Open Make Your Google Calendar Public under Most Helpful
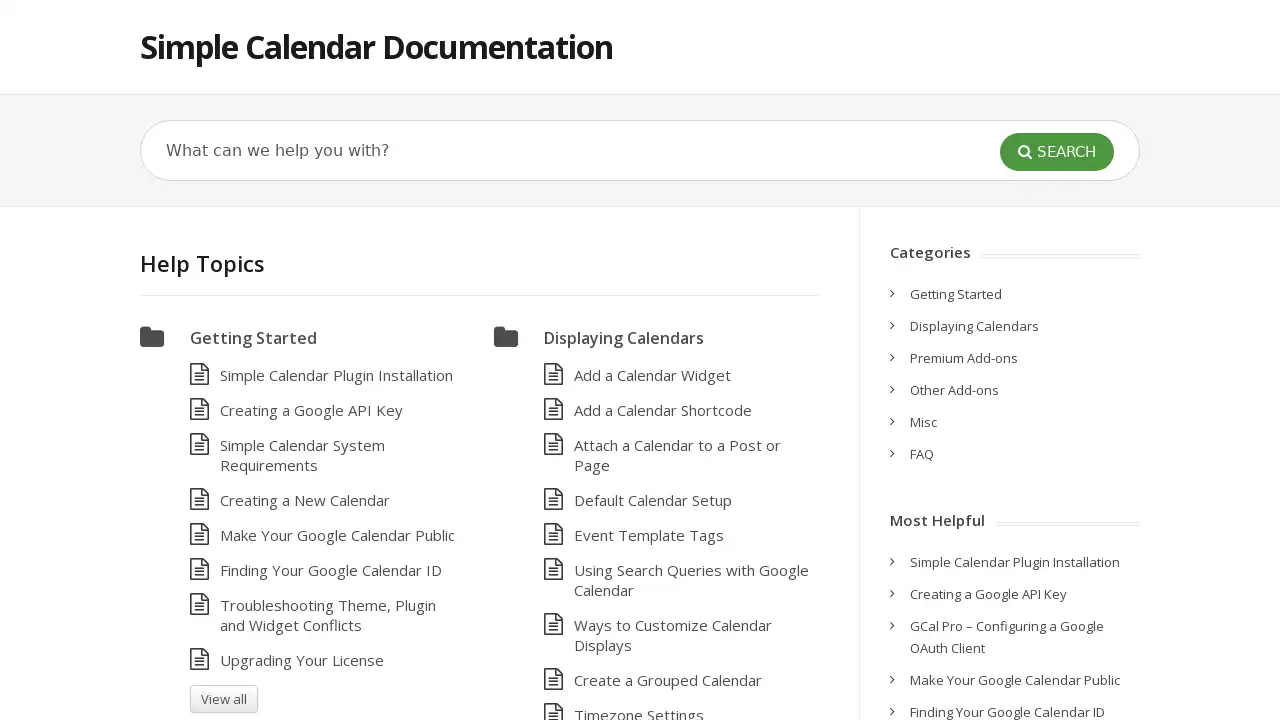Viewport: 1280px width, 720px height. pyautogui.click(x=1014, y=680)
